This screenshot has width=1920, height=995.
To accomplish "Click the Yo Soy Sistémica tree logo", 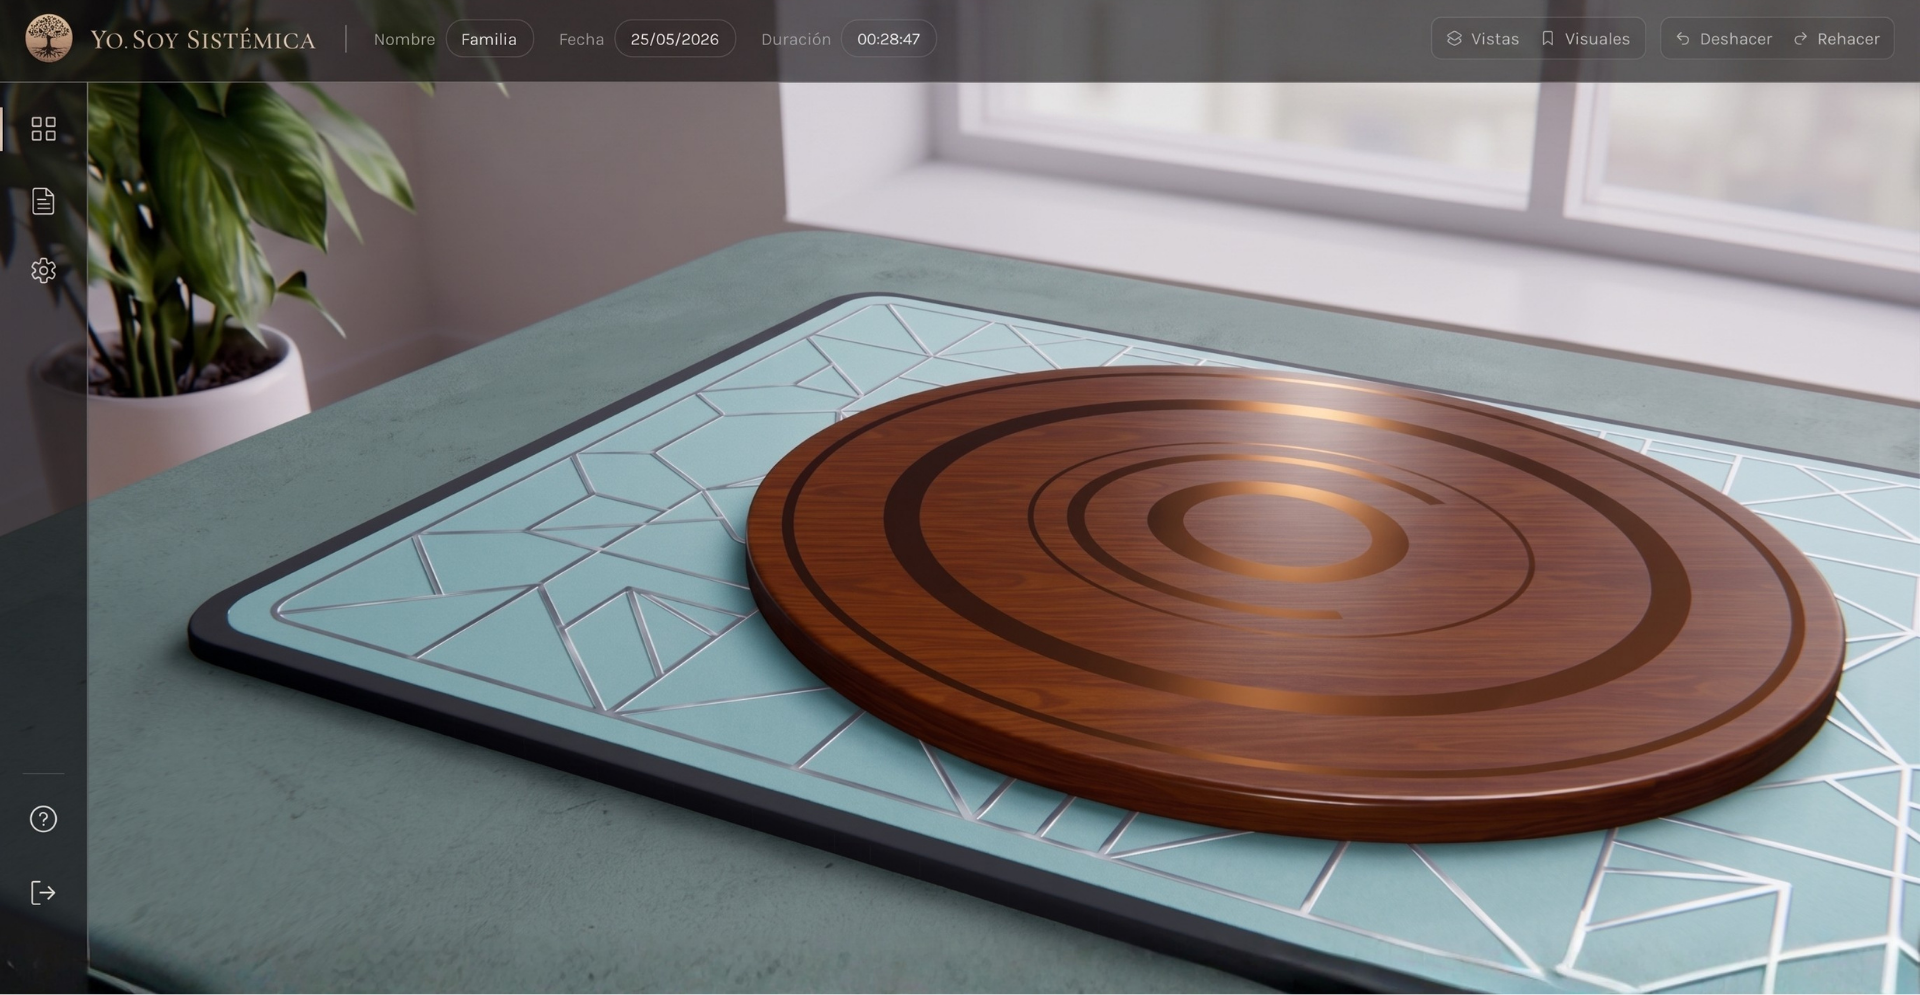I will click(48, 38).
